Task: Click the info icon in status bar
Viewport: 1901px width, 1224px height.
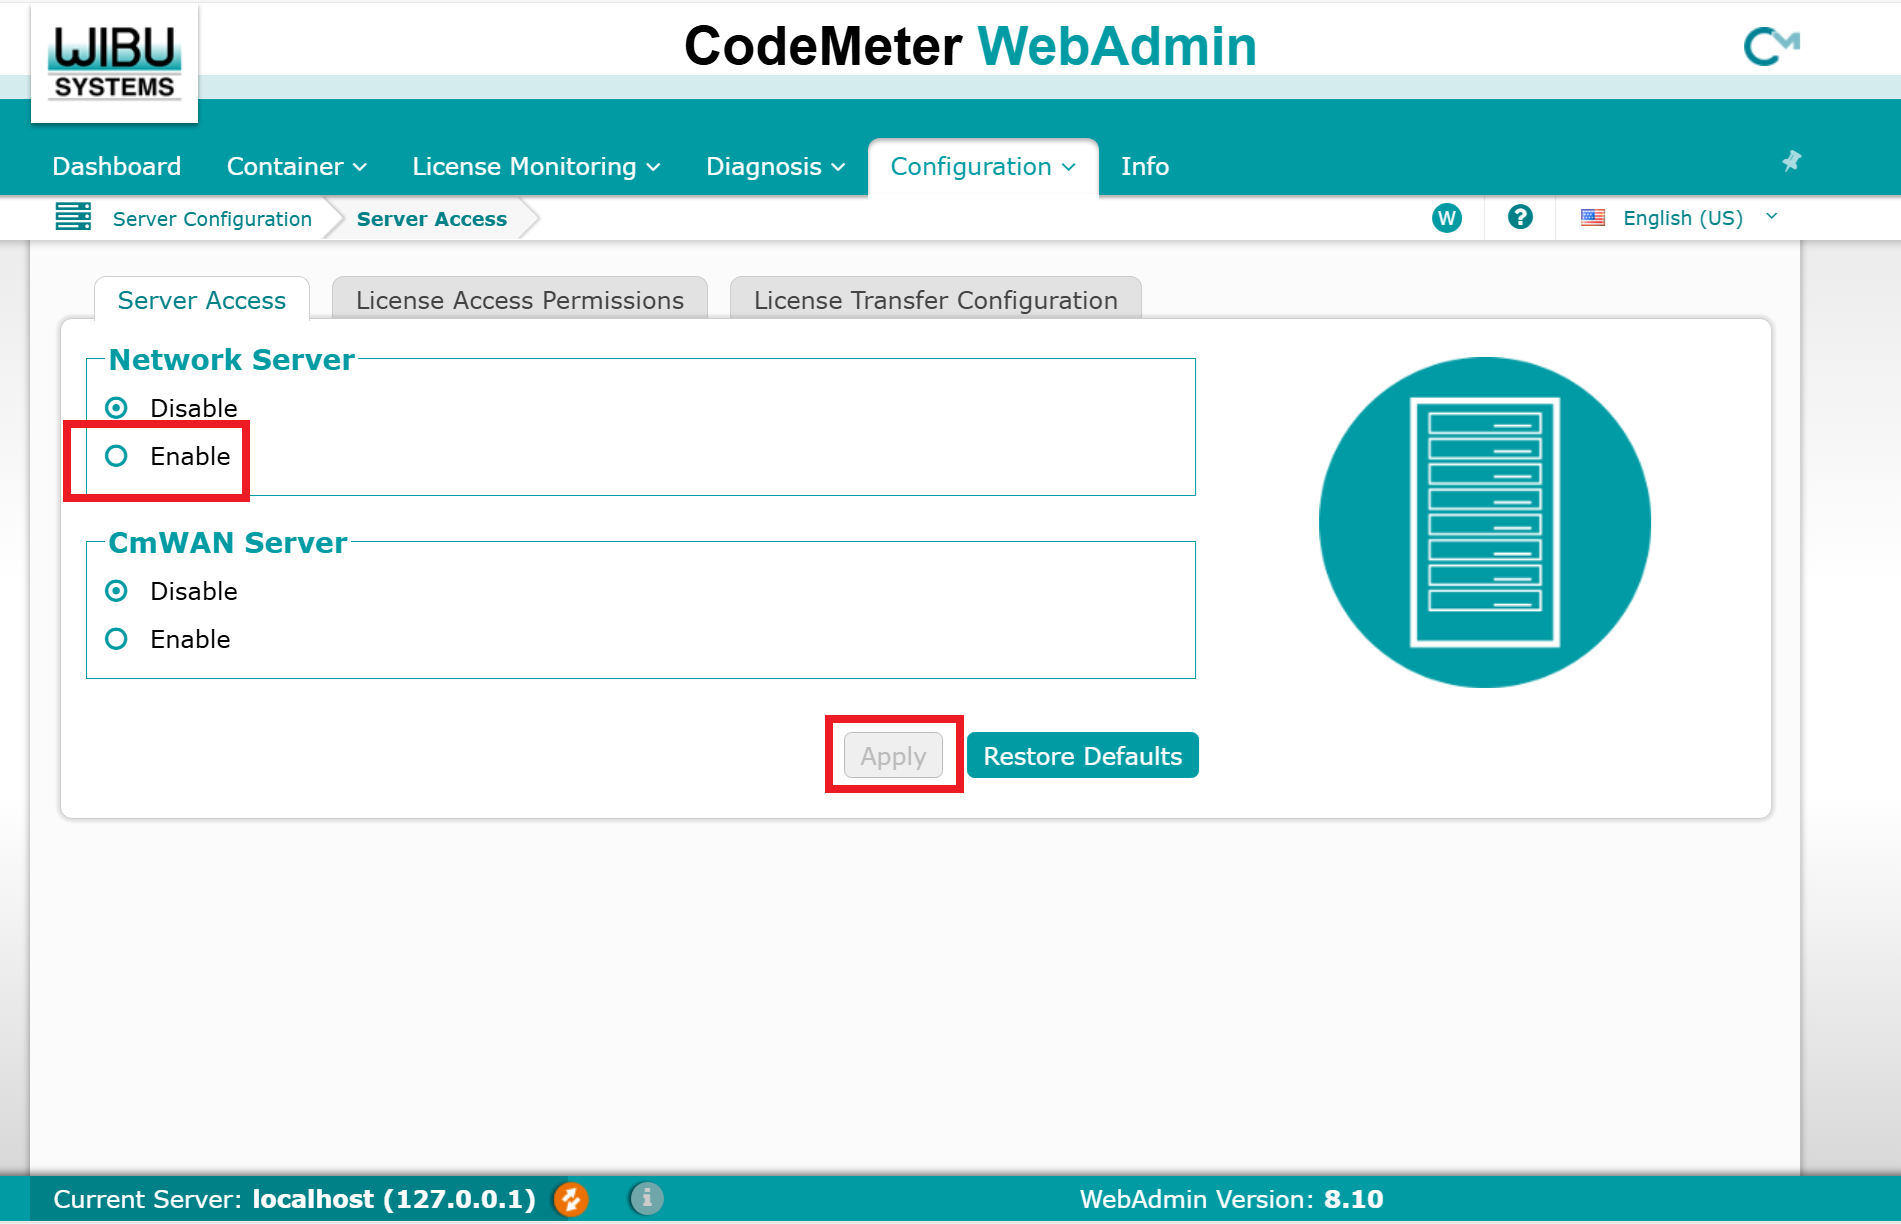Action: coord(647,1198)
